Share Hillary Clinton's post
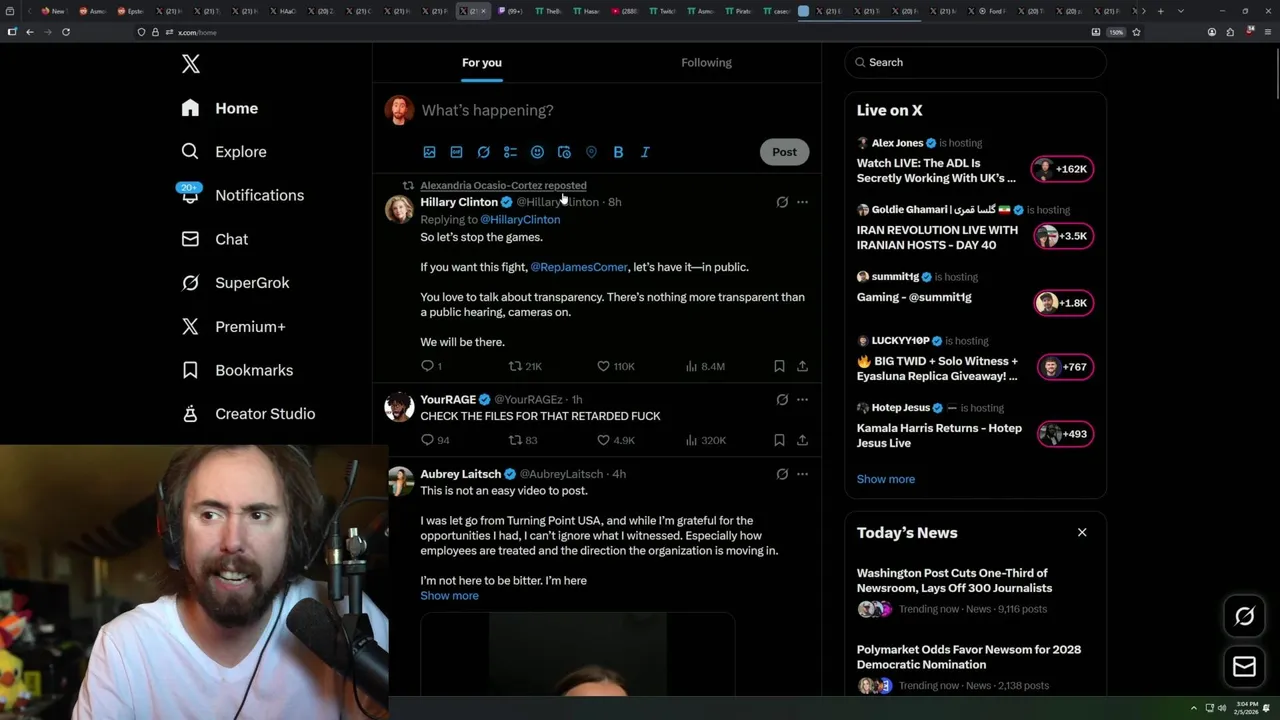The width and height of the screenshot is (1280, 720). (802, 366)
